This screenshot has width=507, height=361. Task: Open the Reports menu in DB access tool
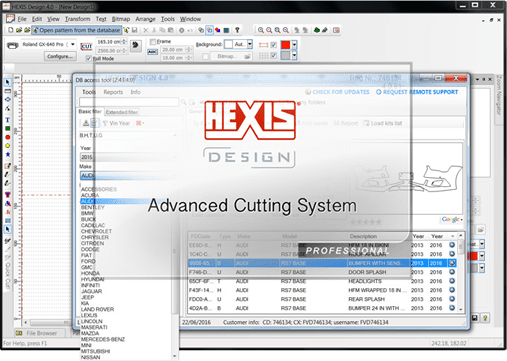pyautogui.click(x=113, y=92)
